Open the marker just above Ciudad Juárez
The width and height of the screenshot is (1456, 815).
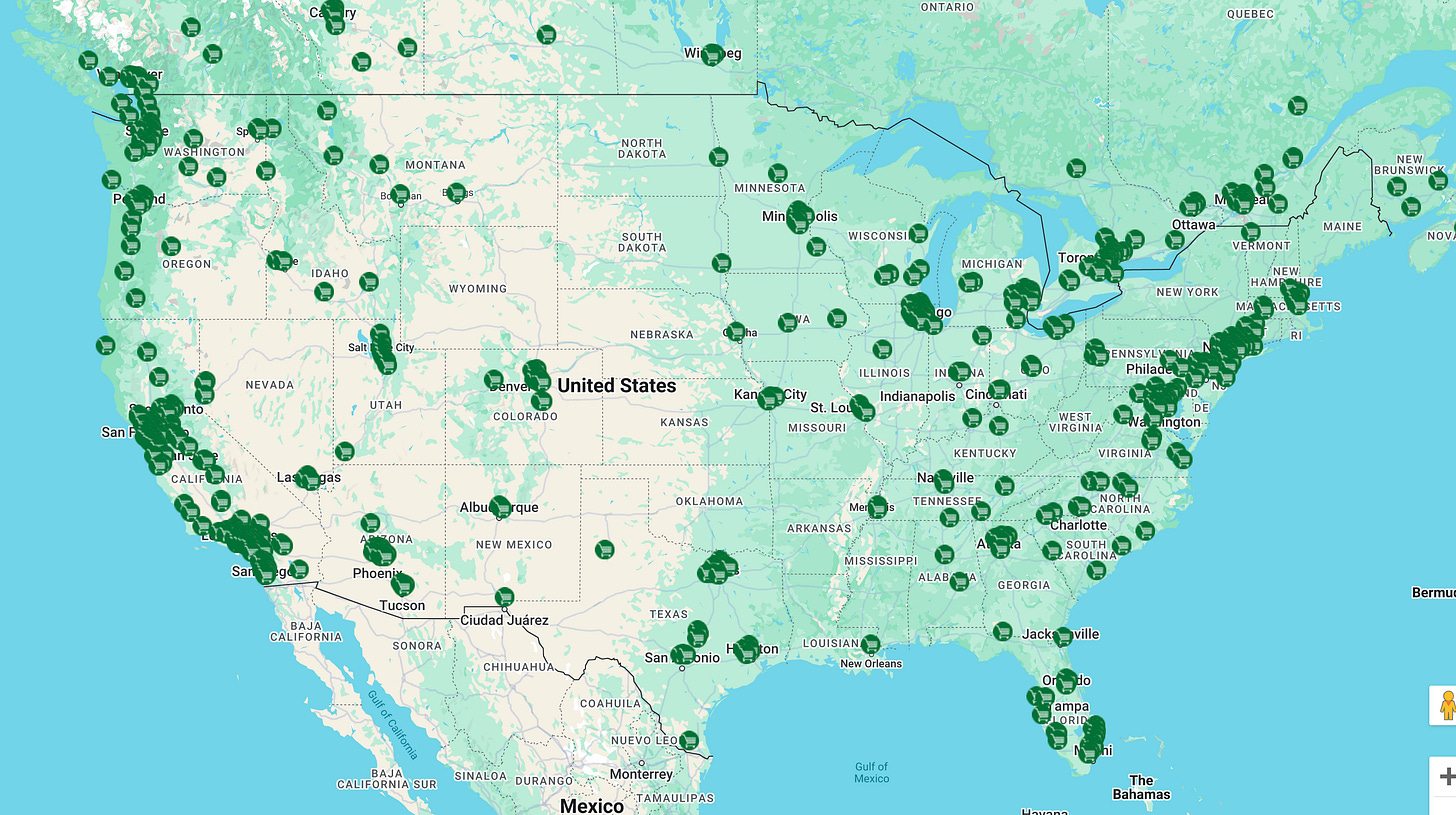(504, 597)
